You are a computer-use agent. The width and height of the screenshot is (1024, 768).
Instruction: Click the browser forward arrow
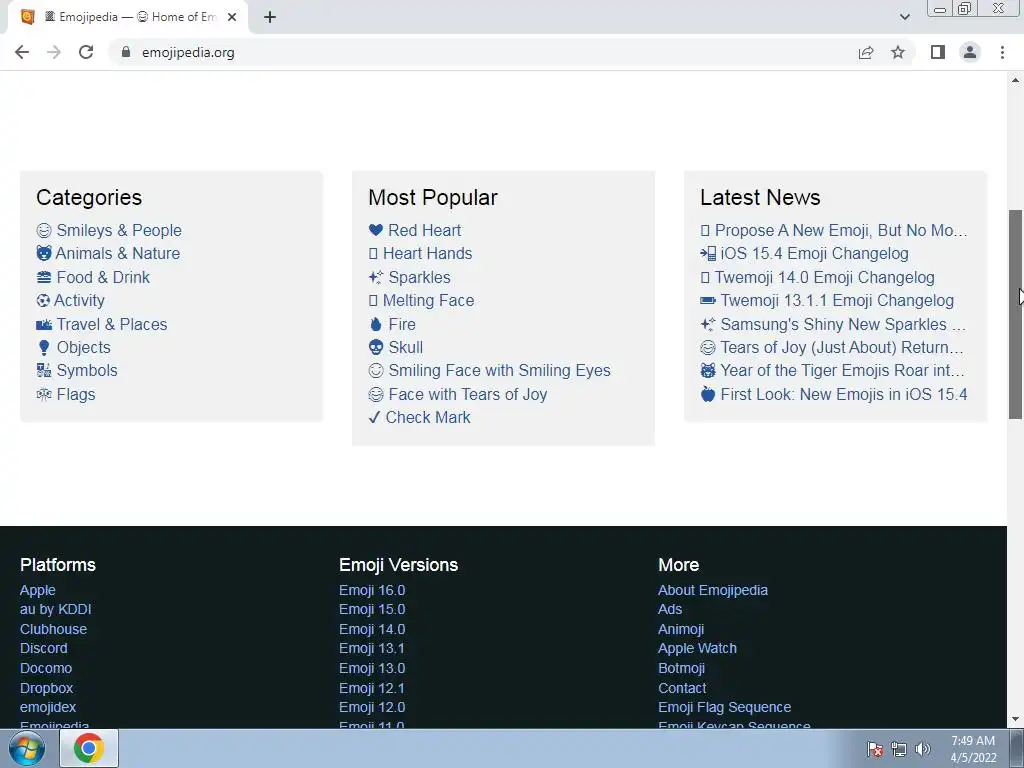coord(54,52)
